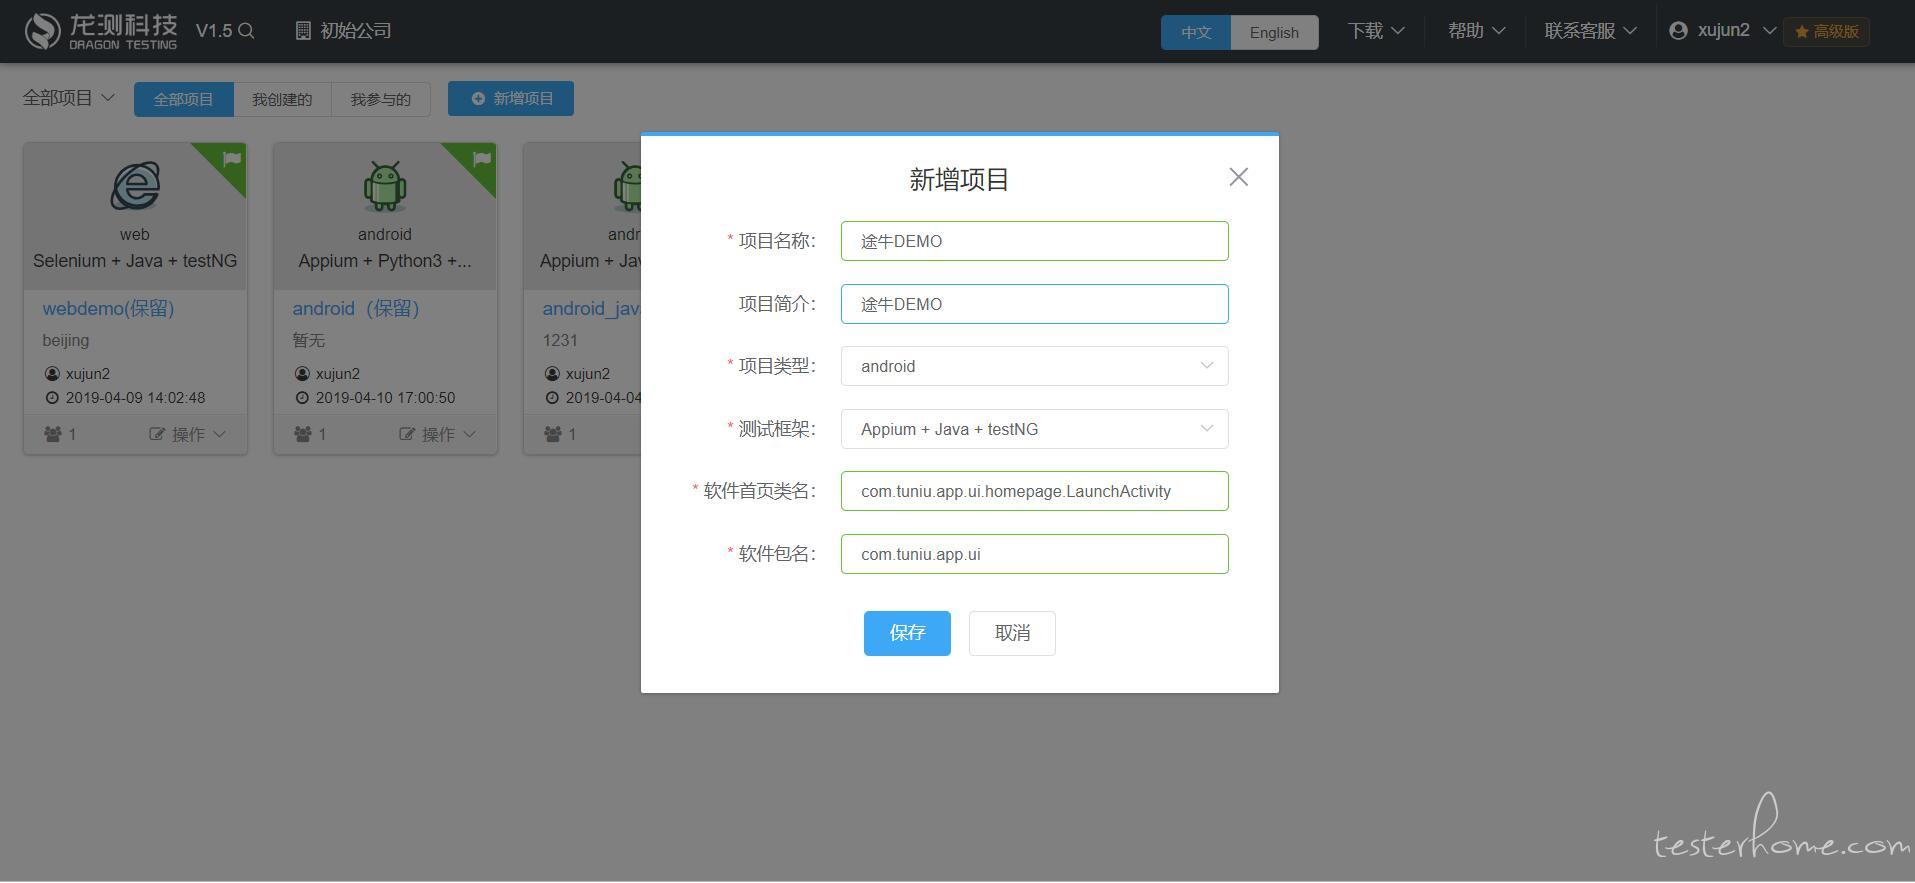
Task: Click the 暂无 description text
Action: [x=309, y=340]
